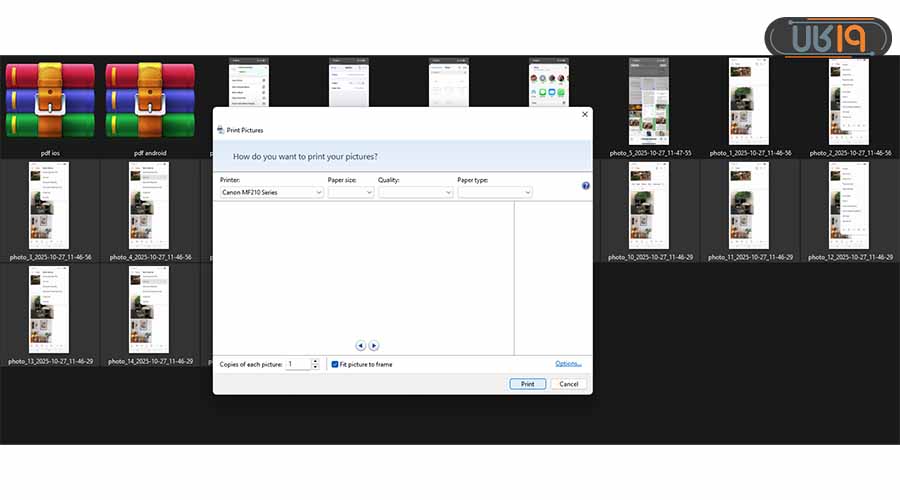
Task: Go to the previous page arrow
Action: (x=361, y=346)
